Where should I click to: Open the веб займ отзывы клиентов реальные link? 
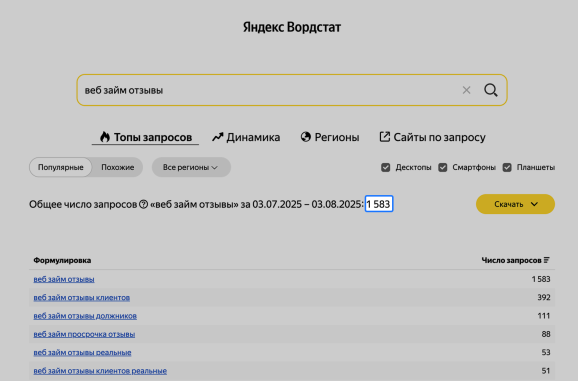(x=100, y=371)
